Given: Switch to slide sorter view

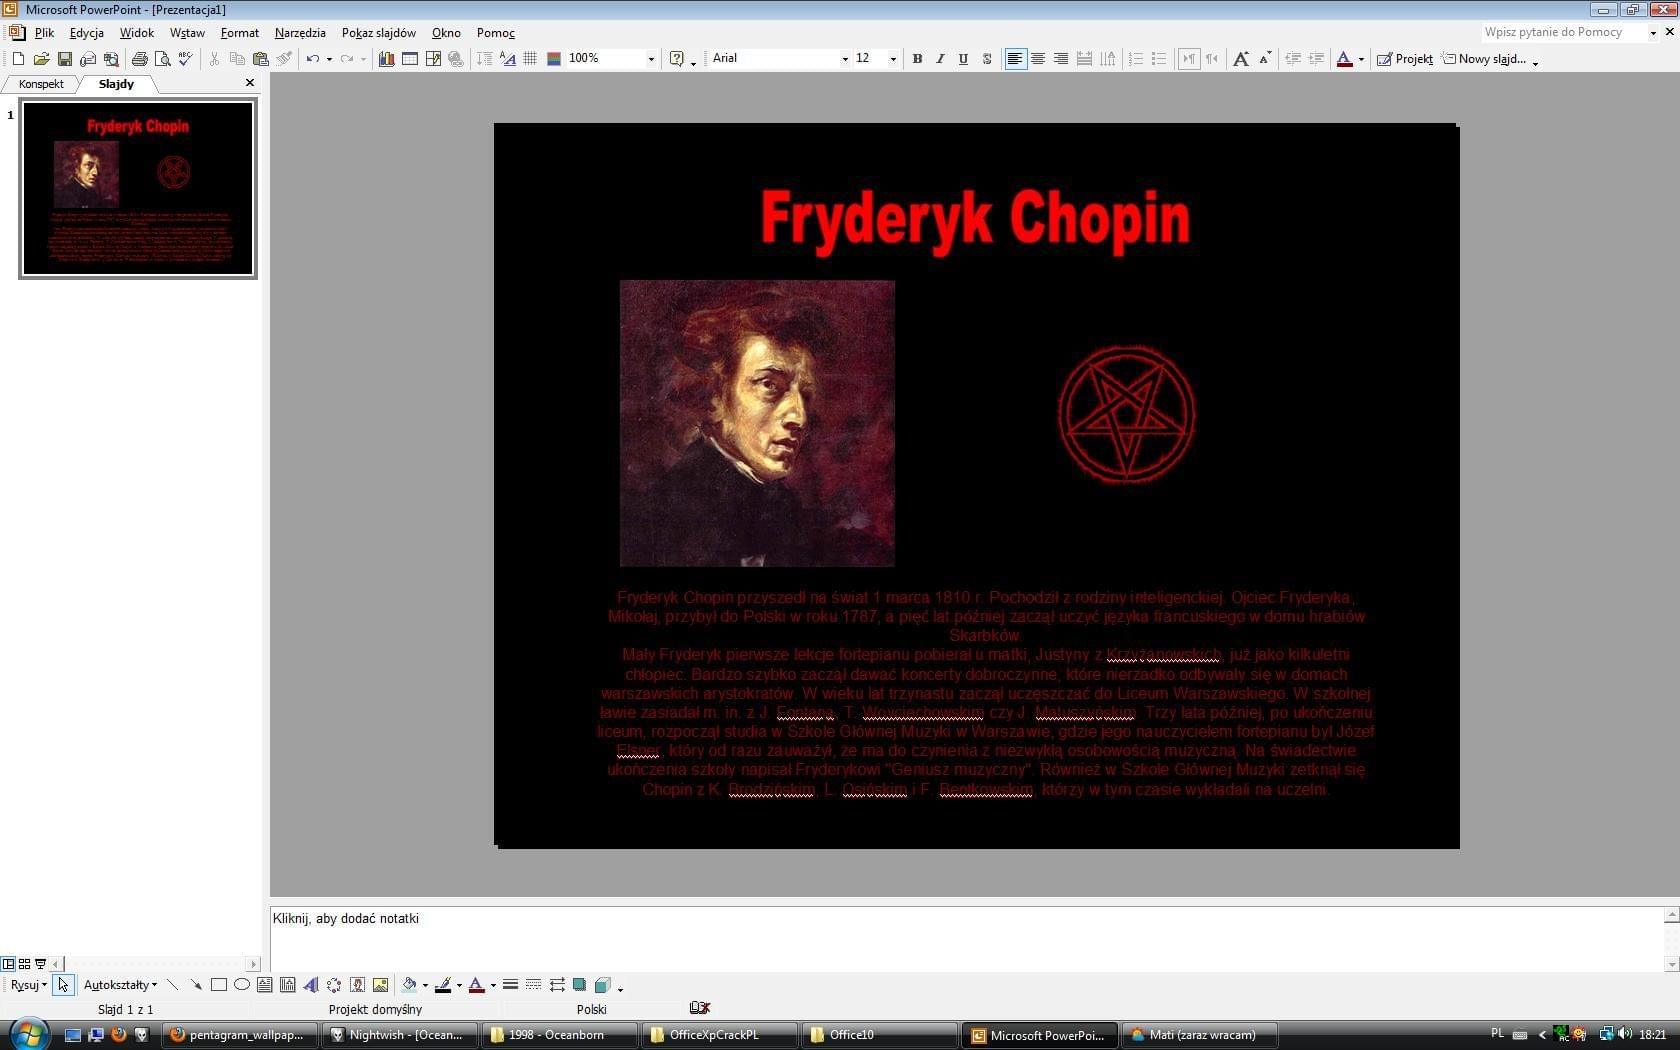Looking at the screenshot, I should click(x=24, y=964).
